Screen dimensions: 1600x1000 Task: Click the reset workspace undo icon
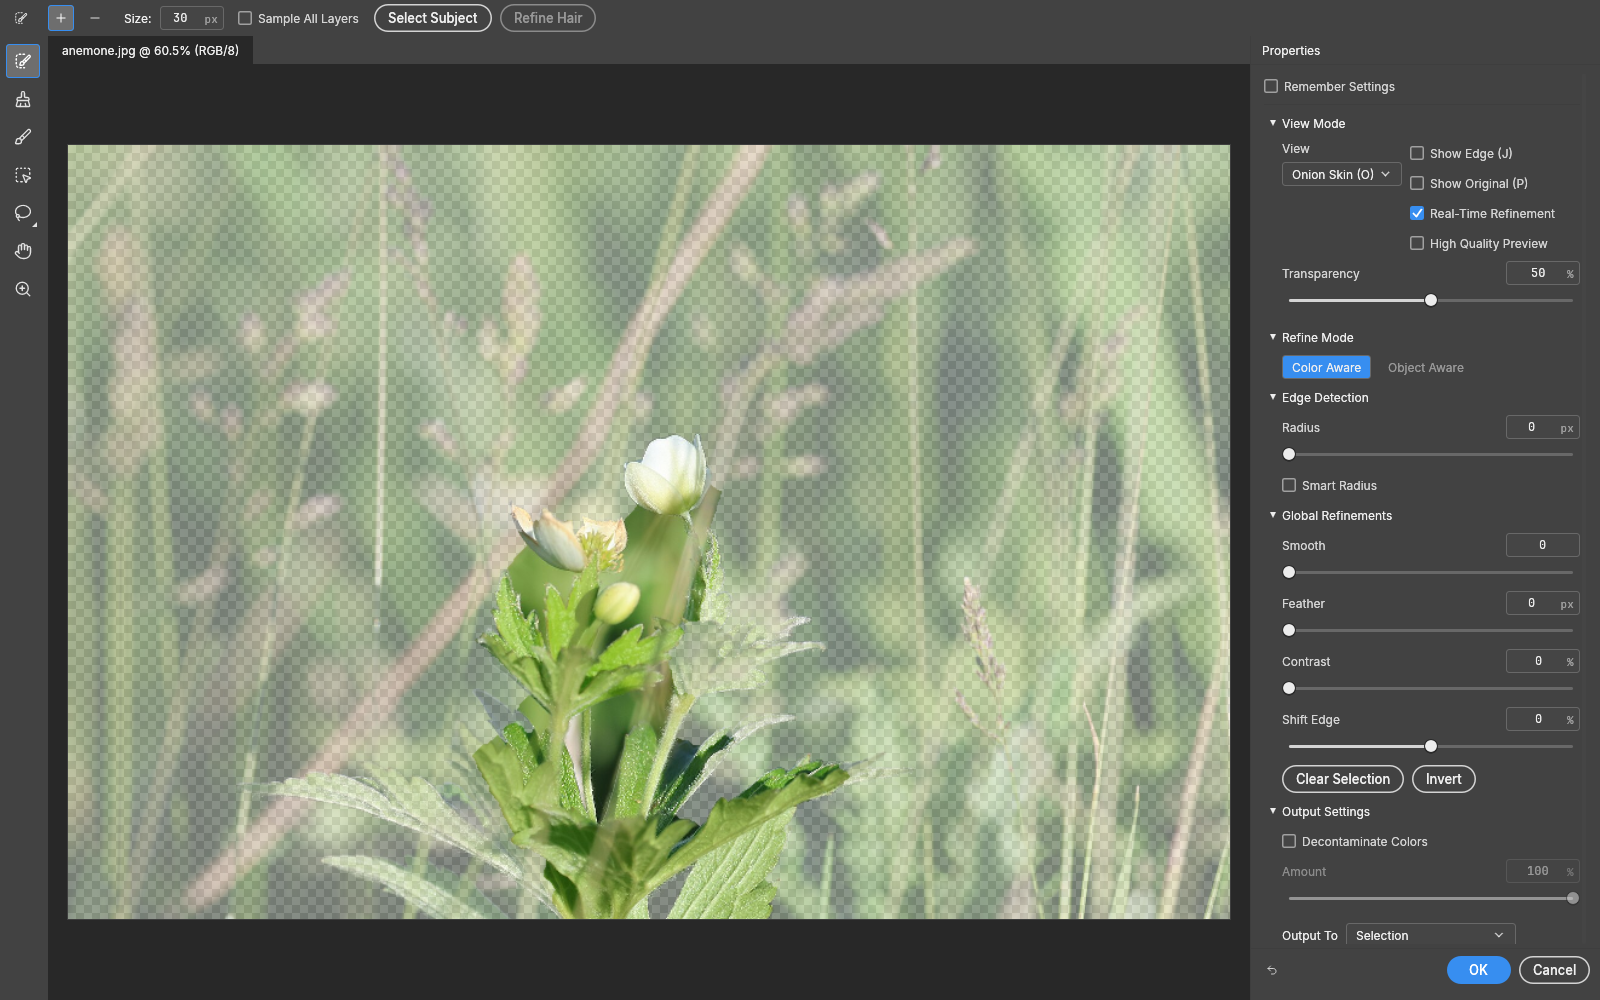pyautogui.click(x=1272, y=970)
